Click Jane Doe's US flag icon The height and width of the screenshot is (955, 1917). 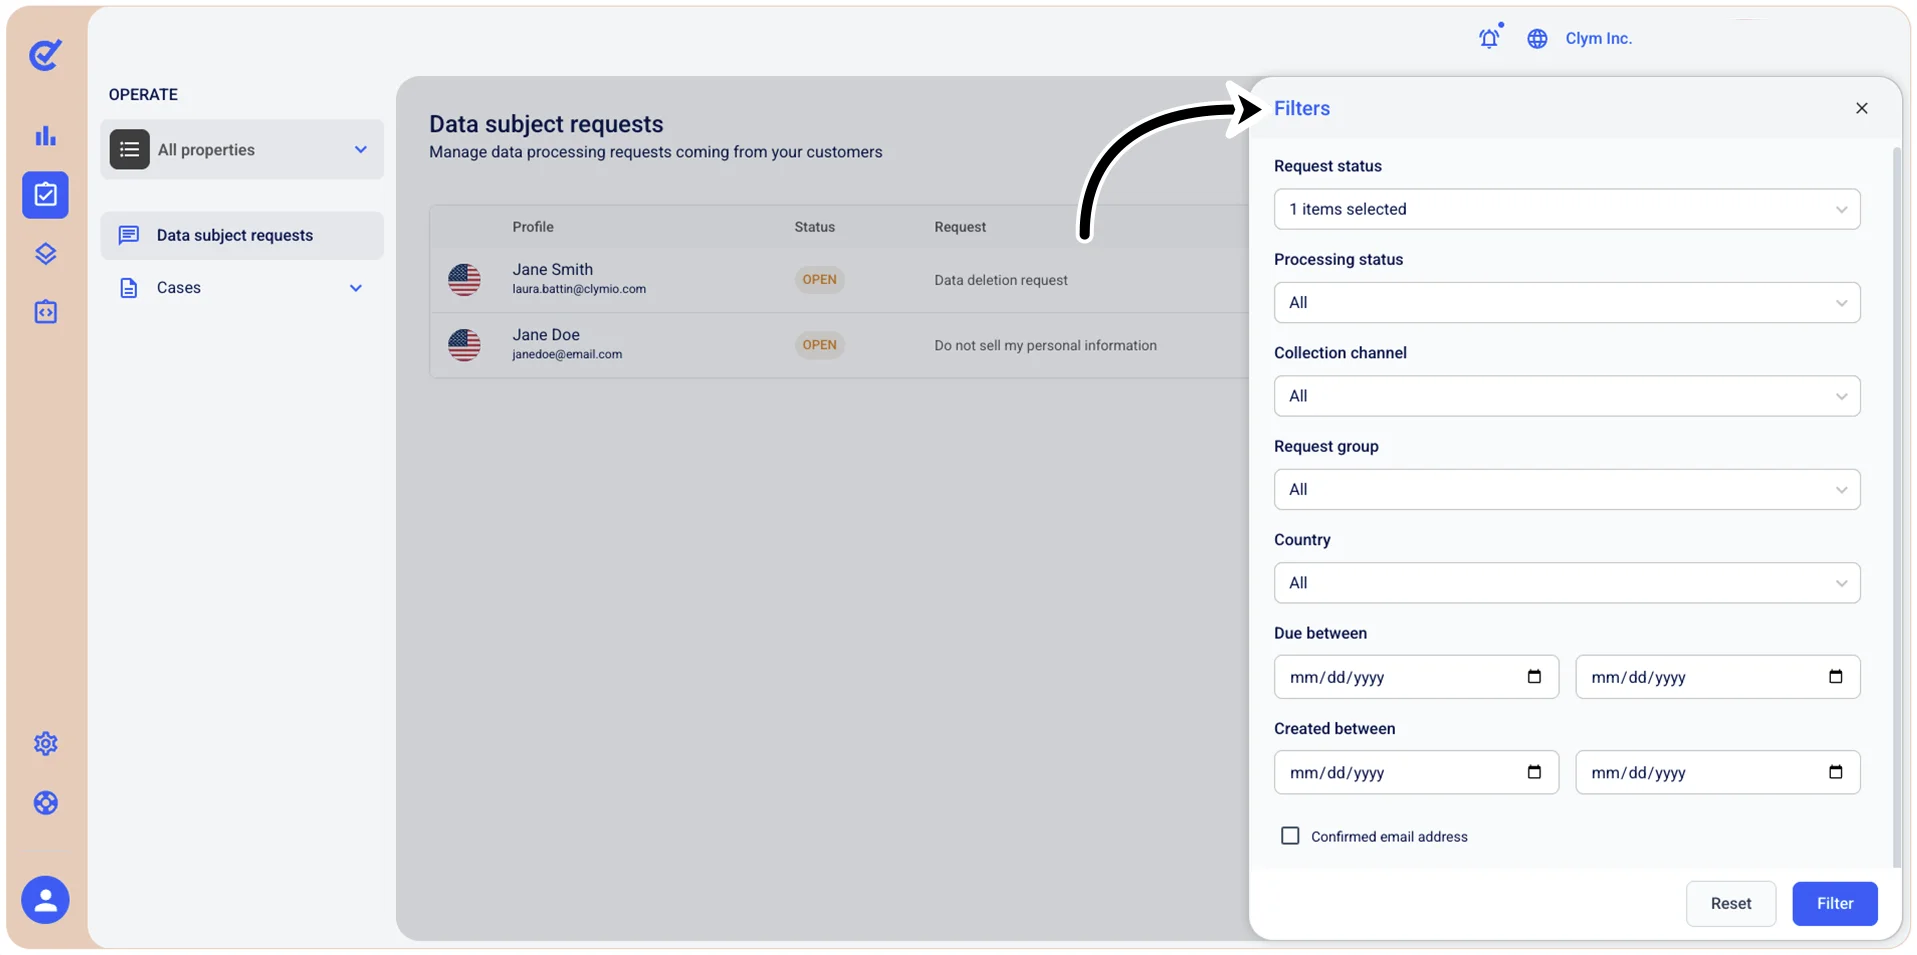pyautogui.click(x=464, y=345)
